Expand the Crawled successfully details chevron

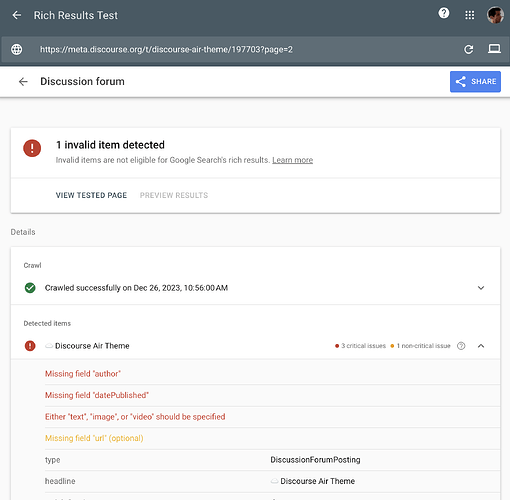481,288
